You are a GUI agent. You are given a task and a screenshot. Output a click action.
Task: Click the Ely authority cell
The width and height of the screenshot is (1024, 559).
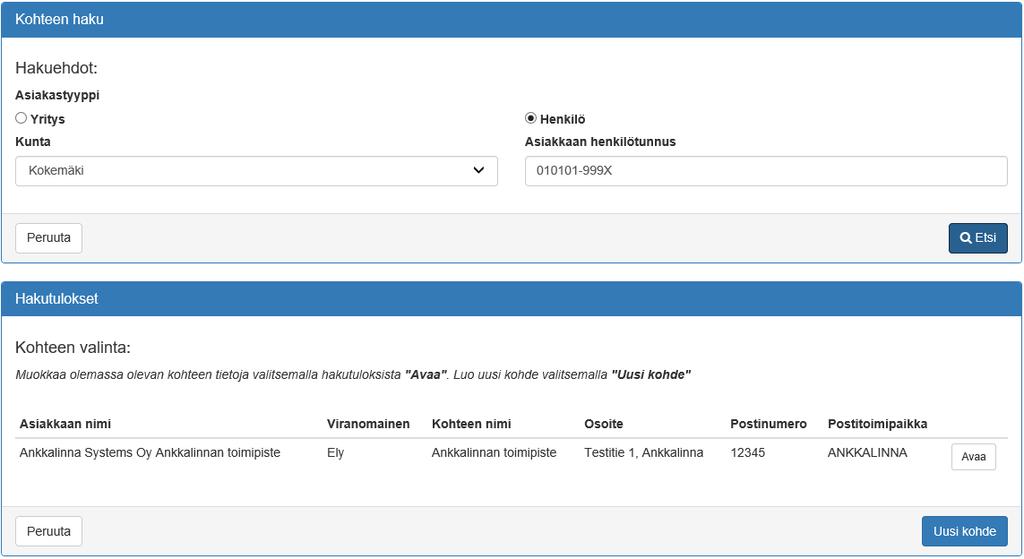336,453
